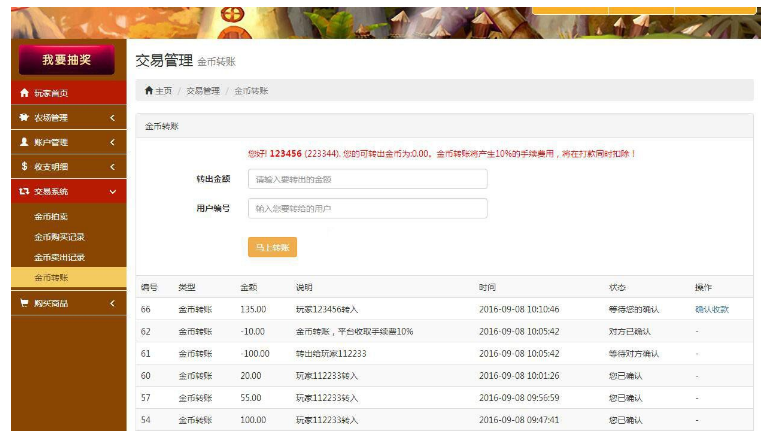This screenshot has width=768, height=431.
Task: Click the 金额 column header
Action: (x=249, y=287)
